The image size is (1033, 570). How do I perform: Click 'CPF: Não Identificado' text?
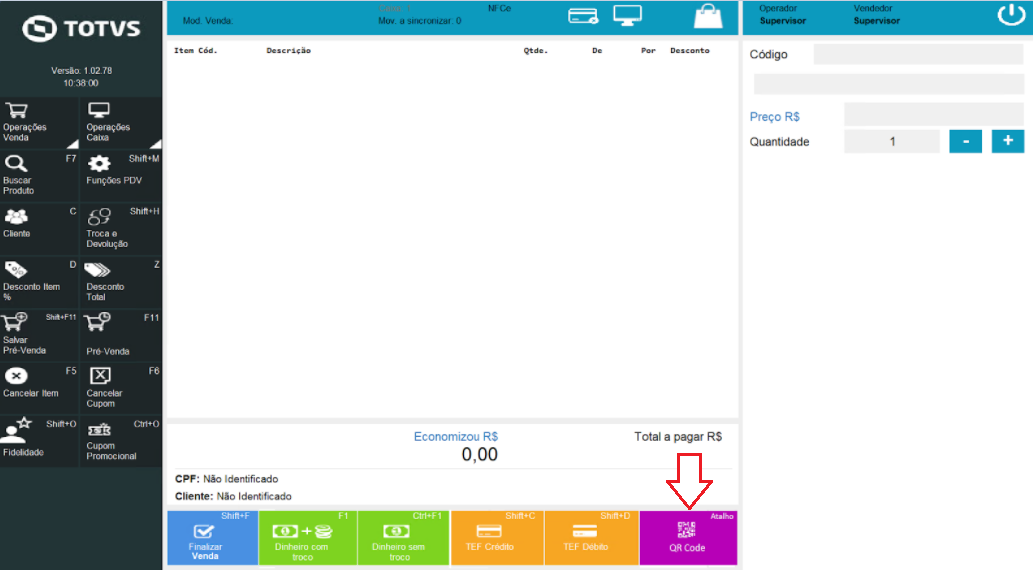227,479
